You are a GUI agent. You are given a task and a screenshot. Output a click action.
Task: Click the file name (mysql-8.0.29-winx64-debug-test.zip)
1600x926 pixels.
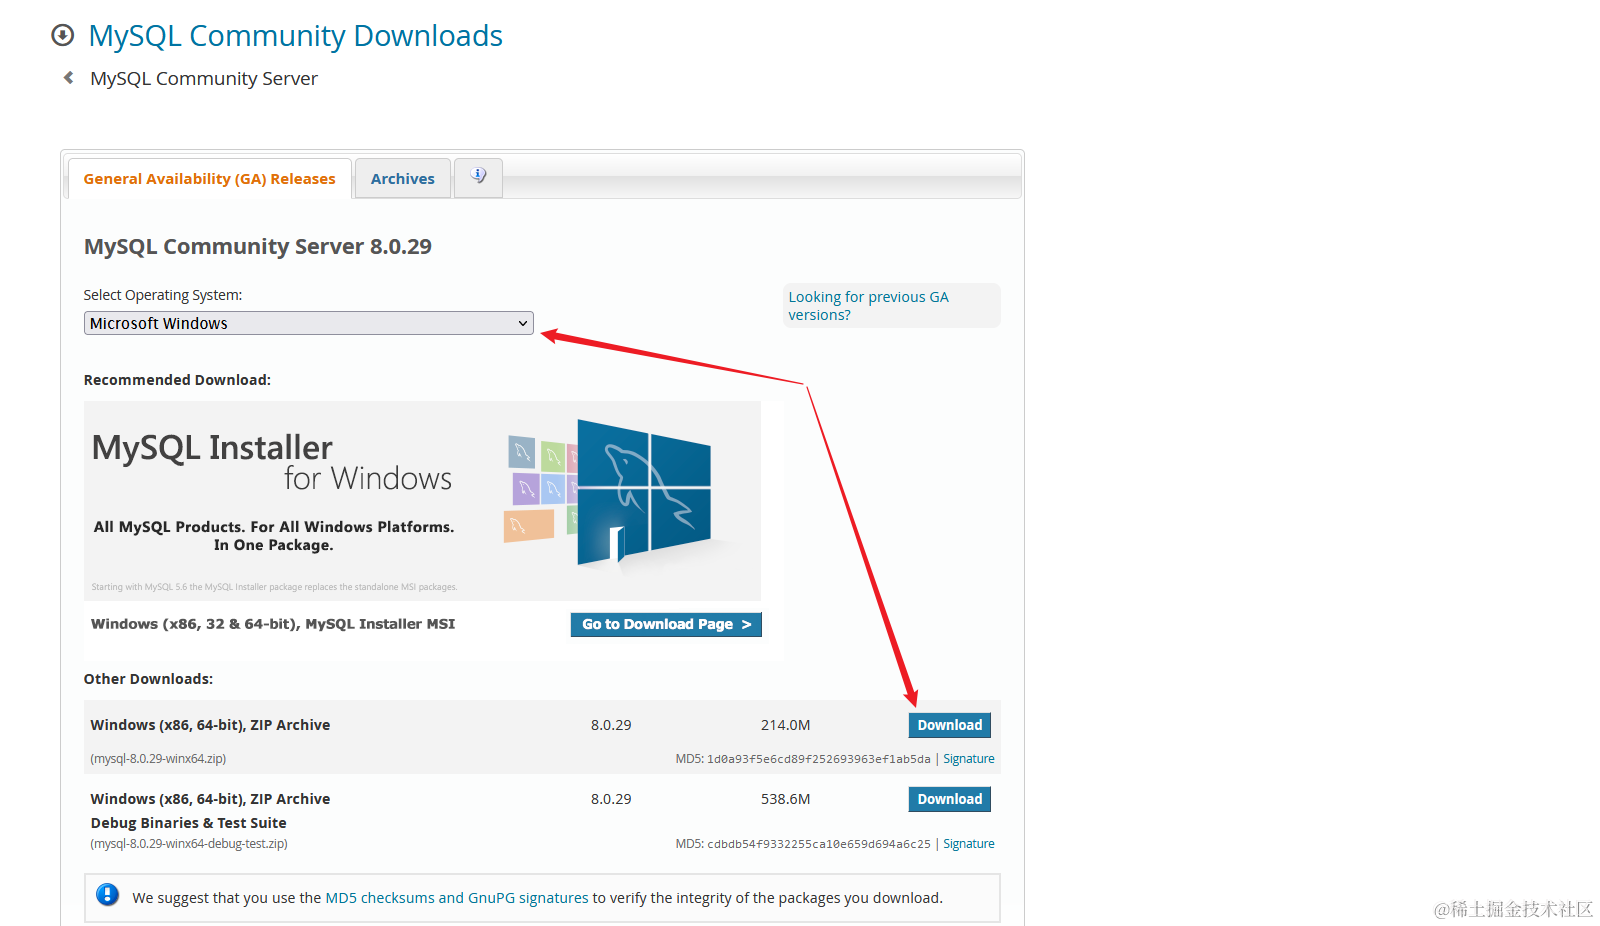pyautogui.click(x=189, y=844)
